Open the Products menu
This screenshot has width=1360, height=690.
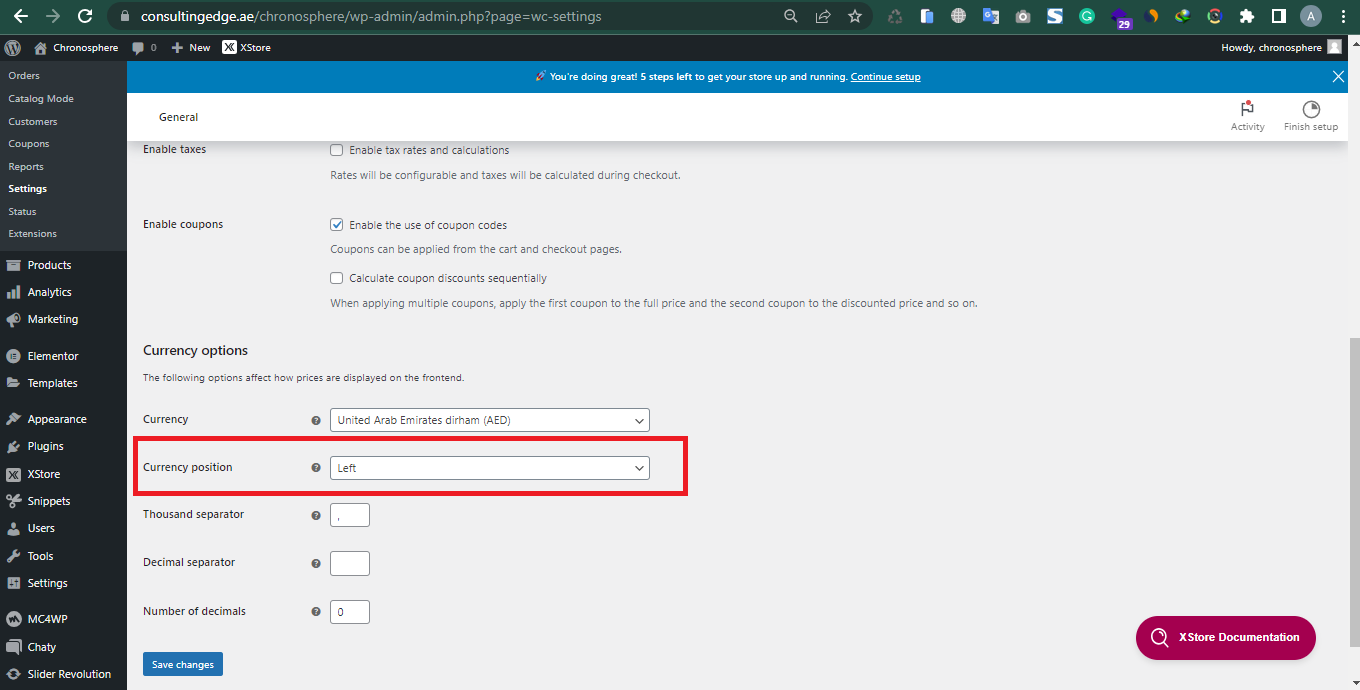pyautogui.click(x=49, y=265)
